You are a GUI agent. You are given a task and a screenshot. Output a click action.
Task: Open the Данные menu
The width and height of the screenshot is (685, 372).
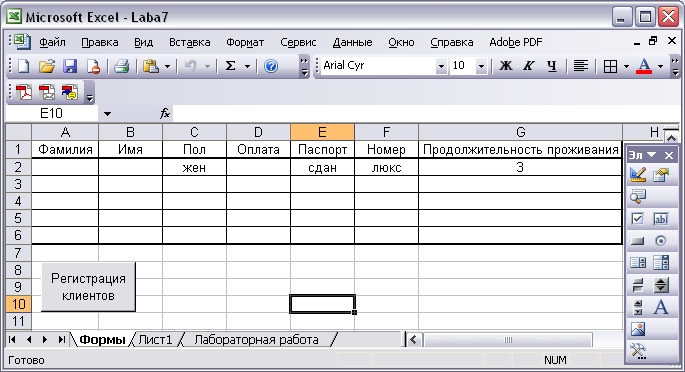click(x=352, y=42)
